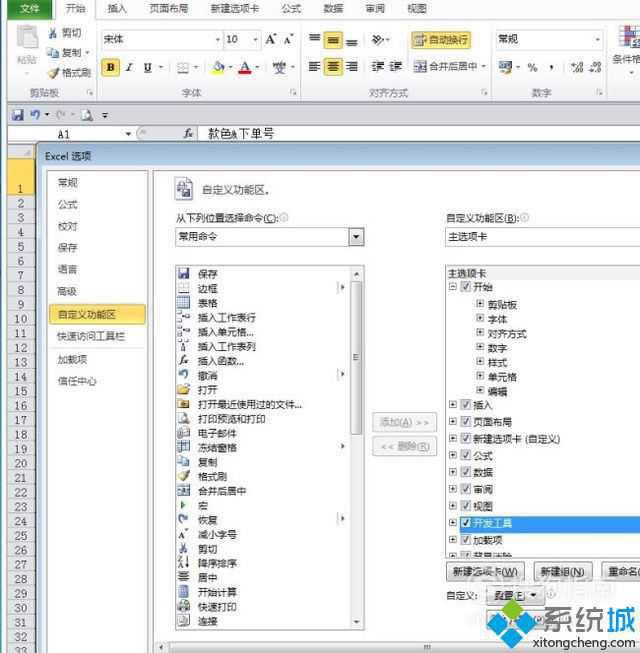Open the 文件 tab
The height and width of the screenshot is (653, 640).
click(29, 9)
